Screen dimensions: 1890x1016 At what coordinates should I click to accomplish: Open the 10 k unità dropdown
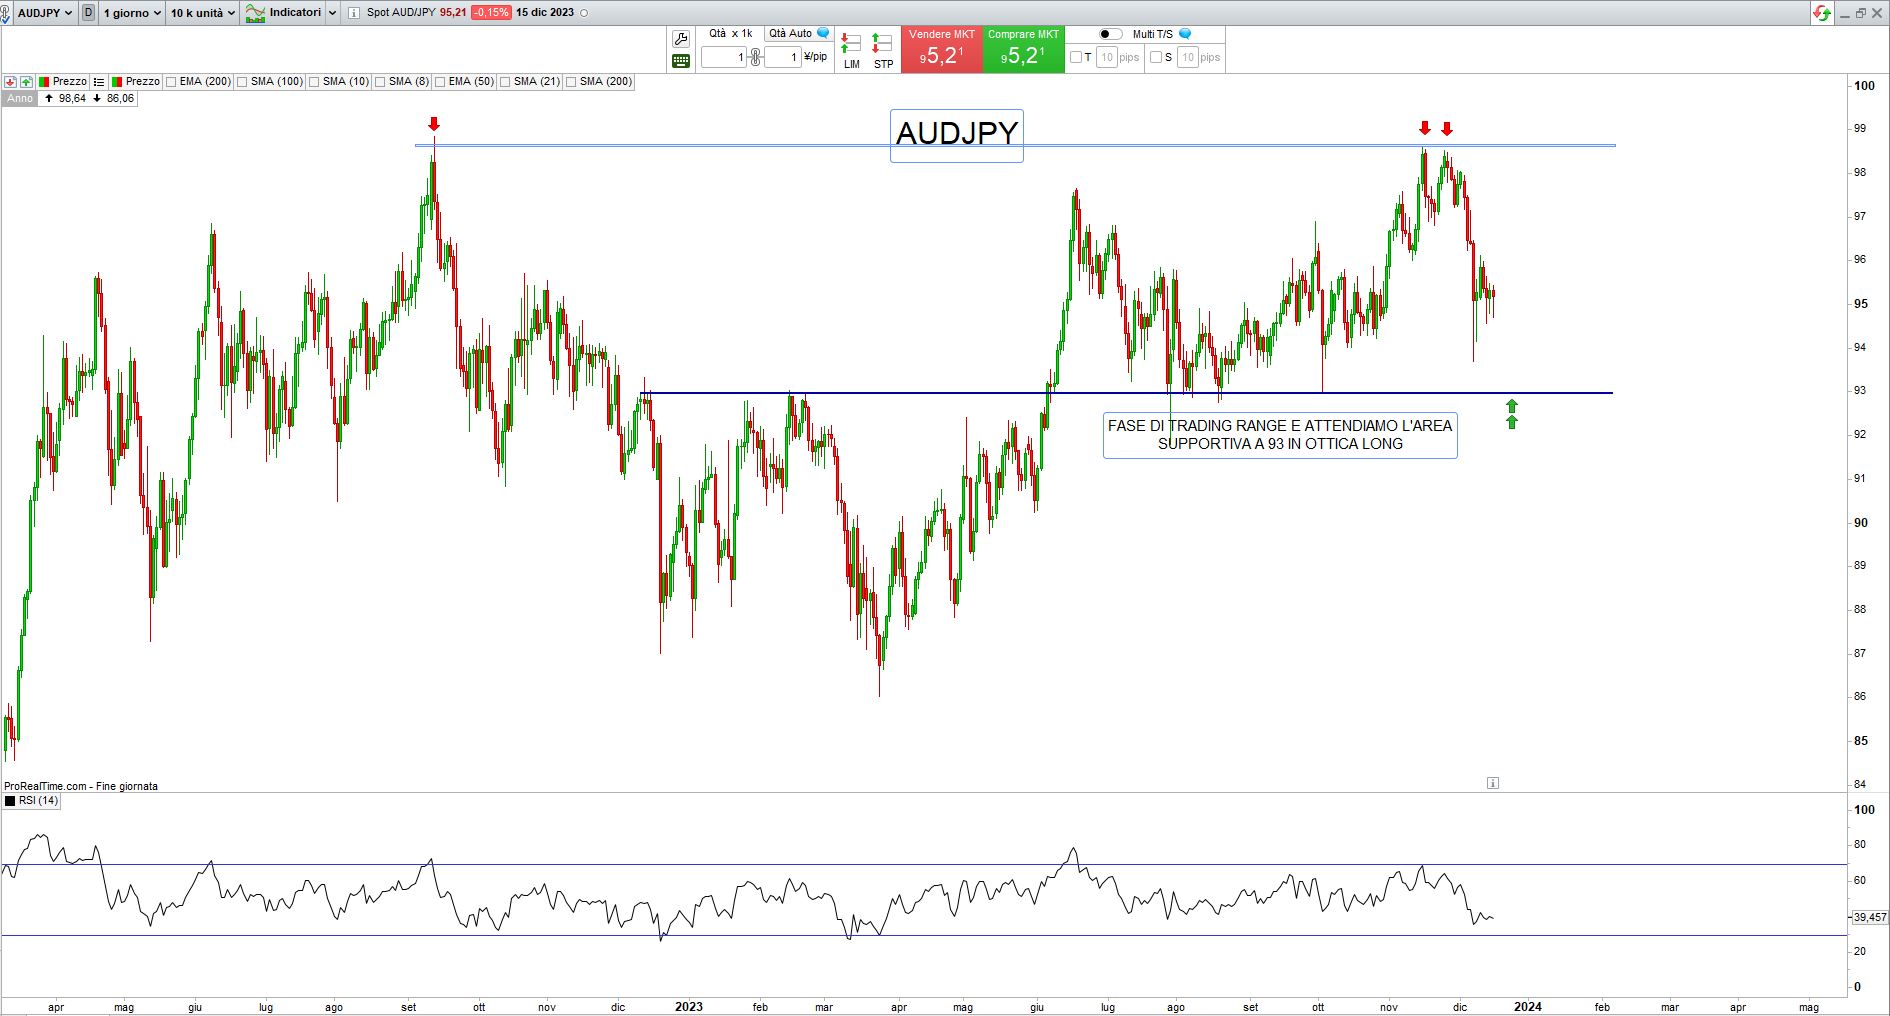(x=202, y=13)
